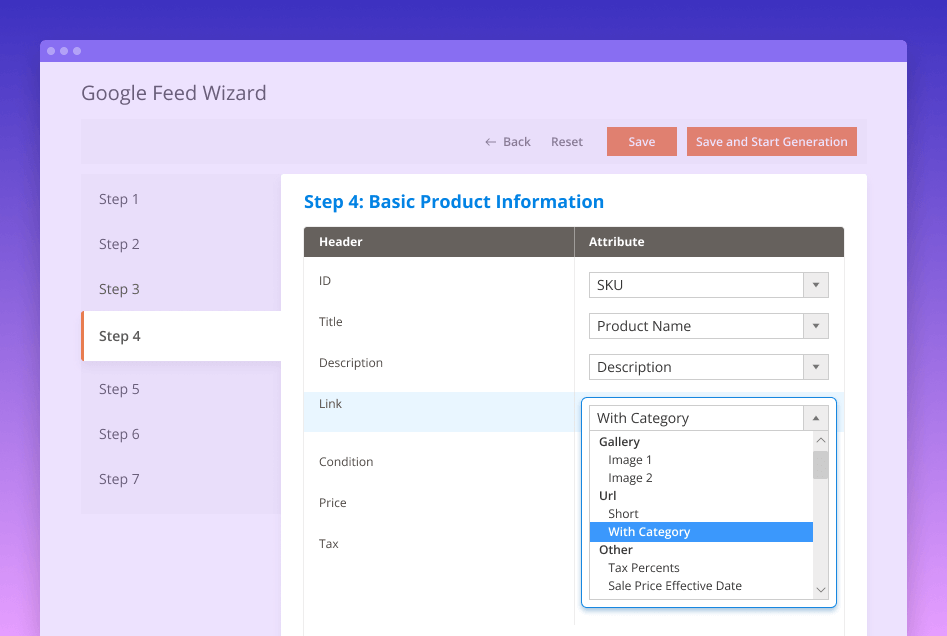
Task: Open the Product Name dropdown for Title
Action: tap(816, 326)
